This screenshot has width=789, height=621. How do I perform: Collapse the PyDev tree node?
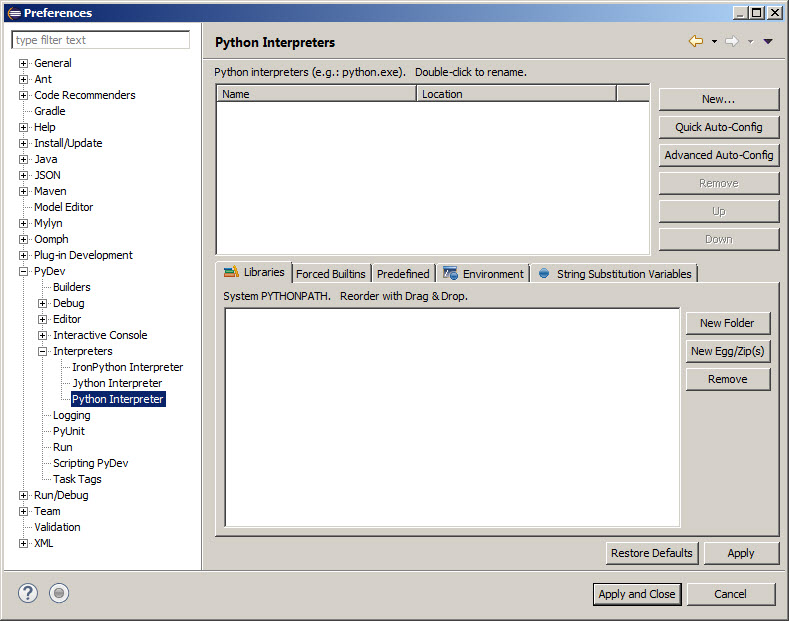click(24, 271)
